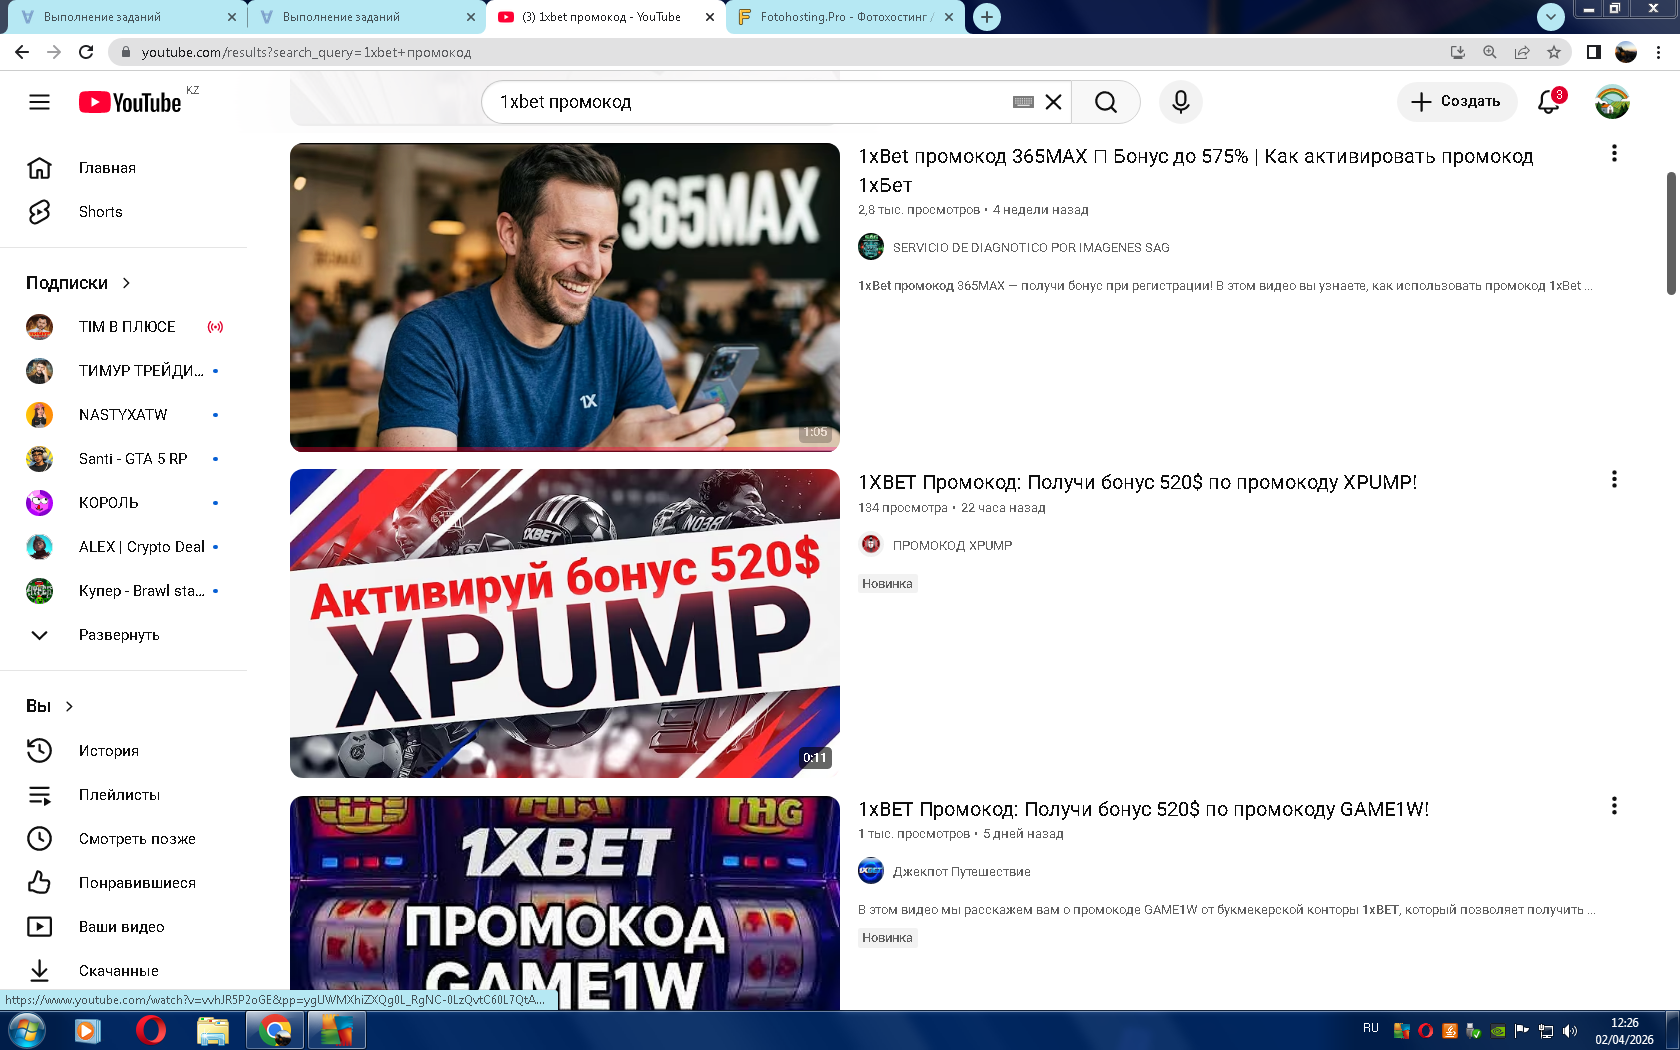This screenshot has width=1680, height=1050.
Task: Open the browser zoom magnifier icon
Action: pyautogui.click(x=1490, y=52)
